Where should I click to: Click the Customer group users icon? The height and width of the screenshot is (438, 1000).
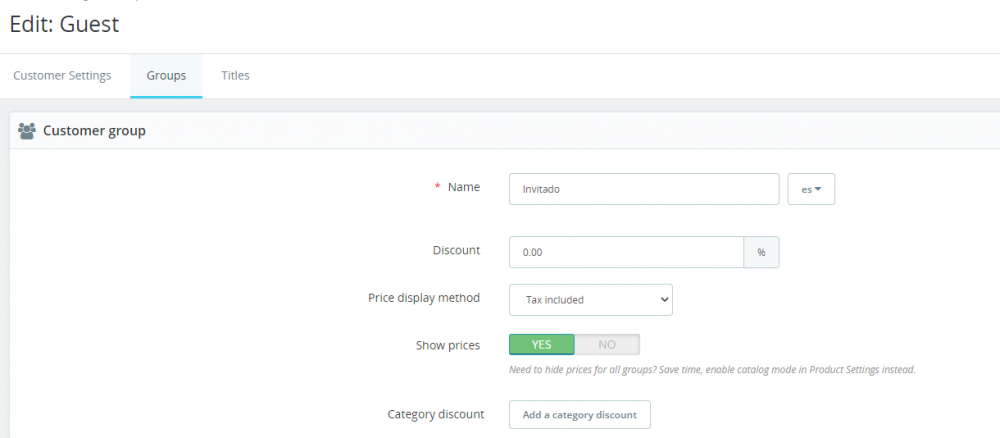27,131
